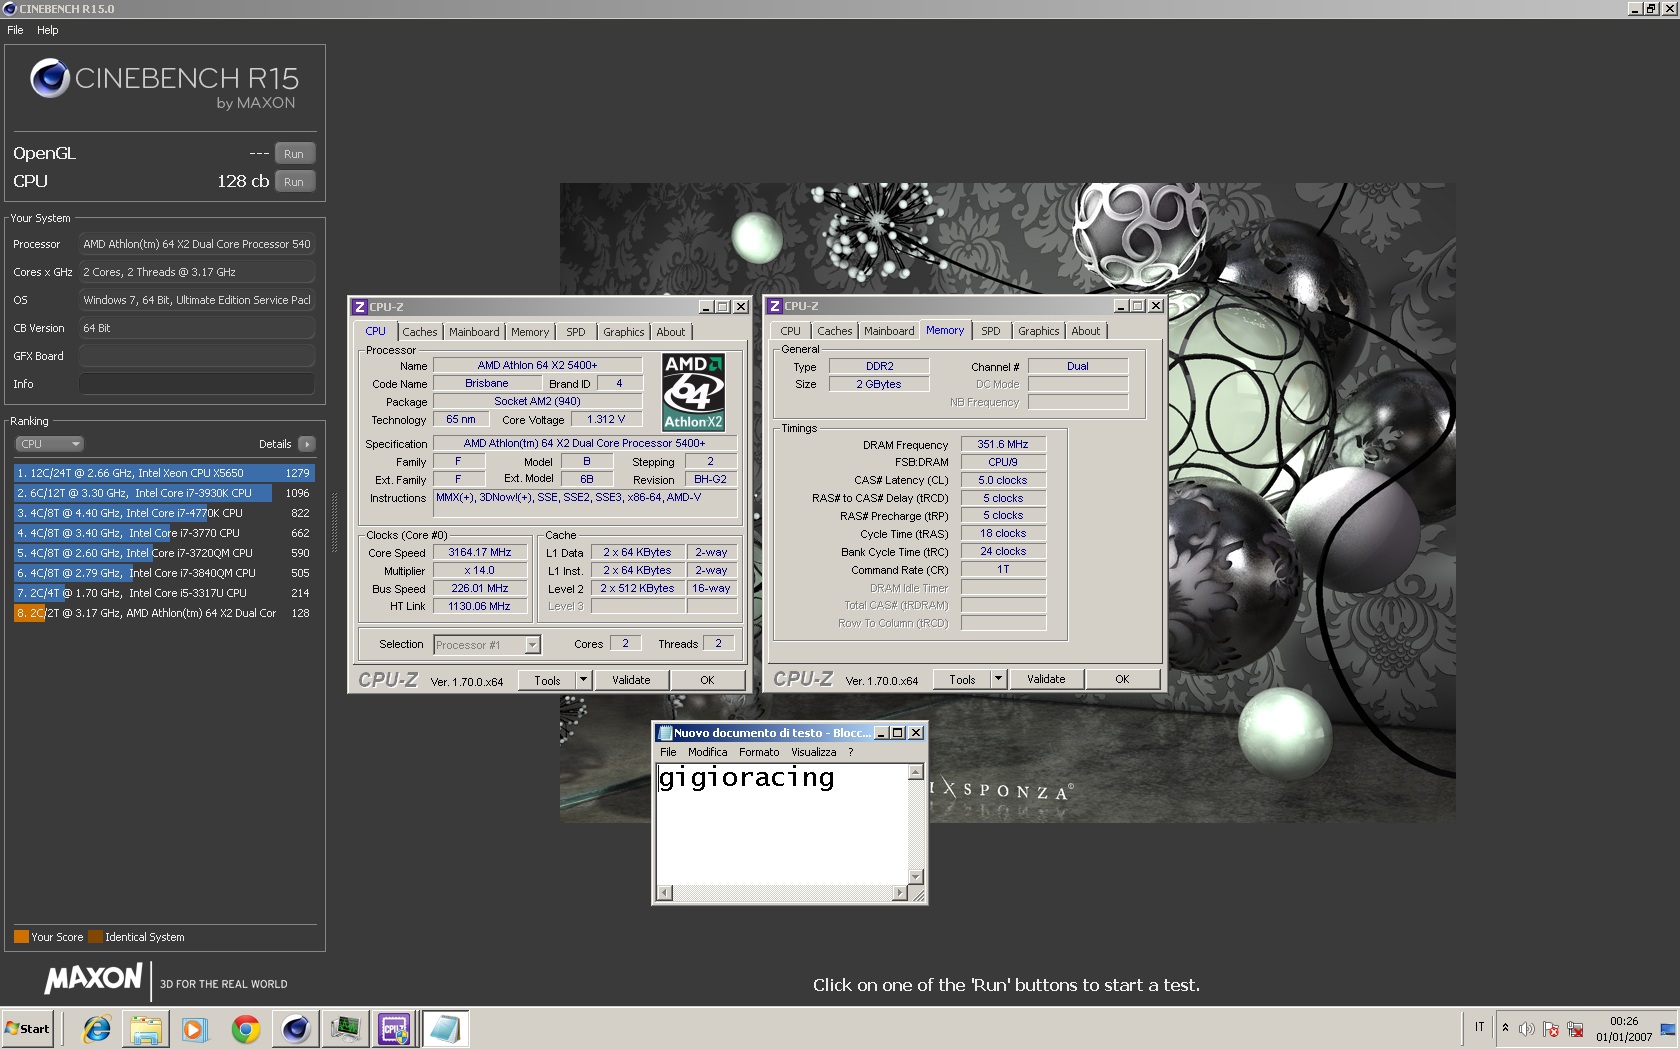This screenshot has width=1680, height=1050.
Task: Open Internet Explorer from the taskbar
Action: [x=97, y=1029]
